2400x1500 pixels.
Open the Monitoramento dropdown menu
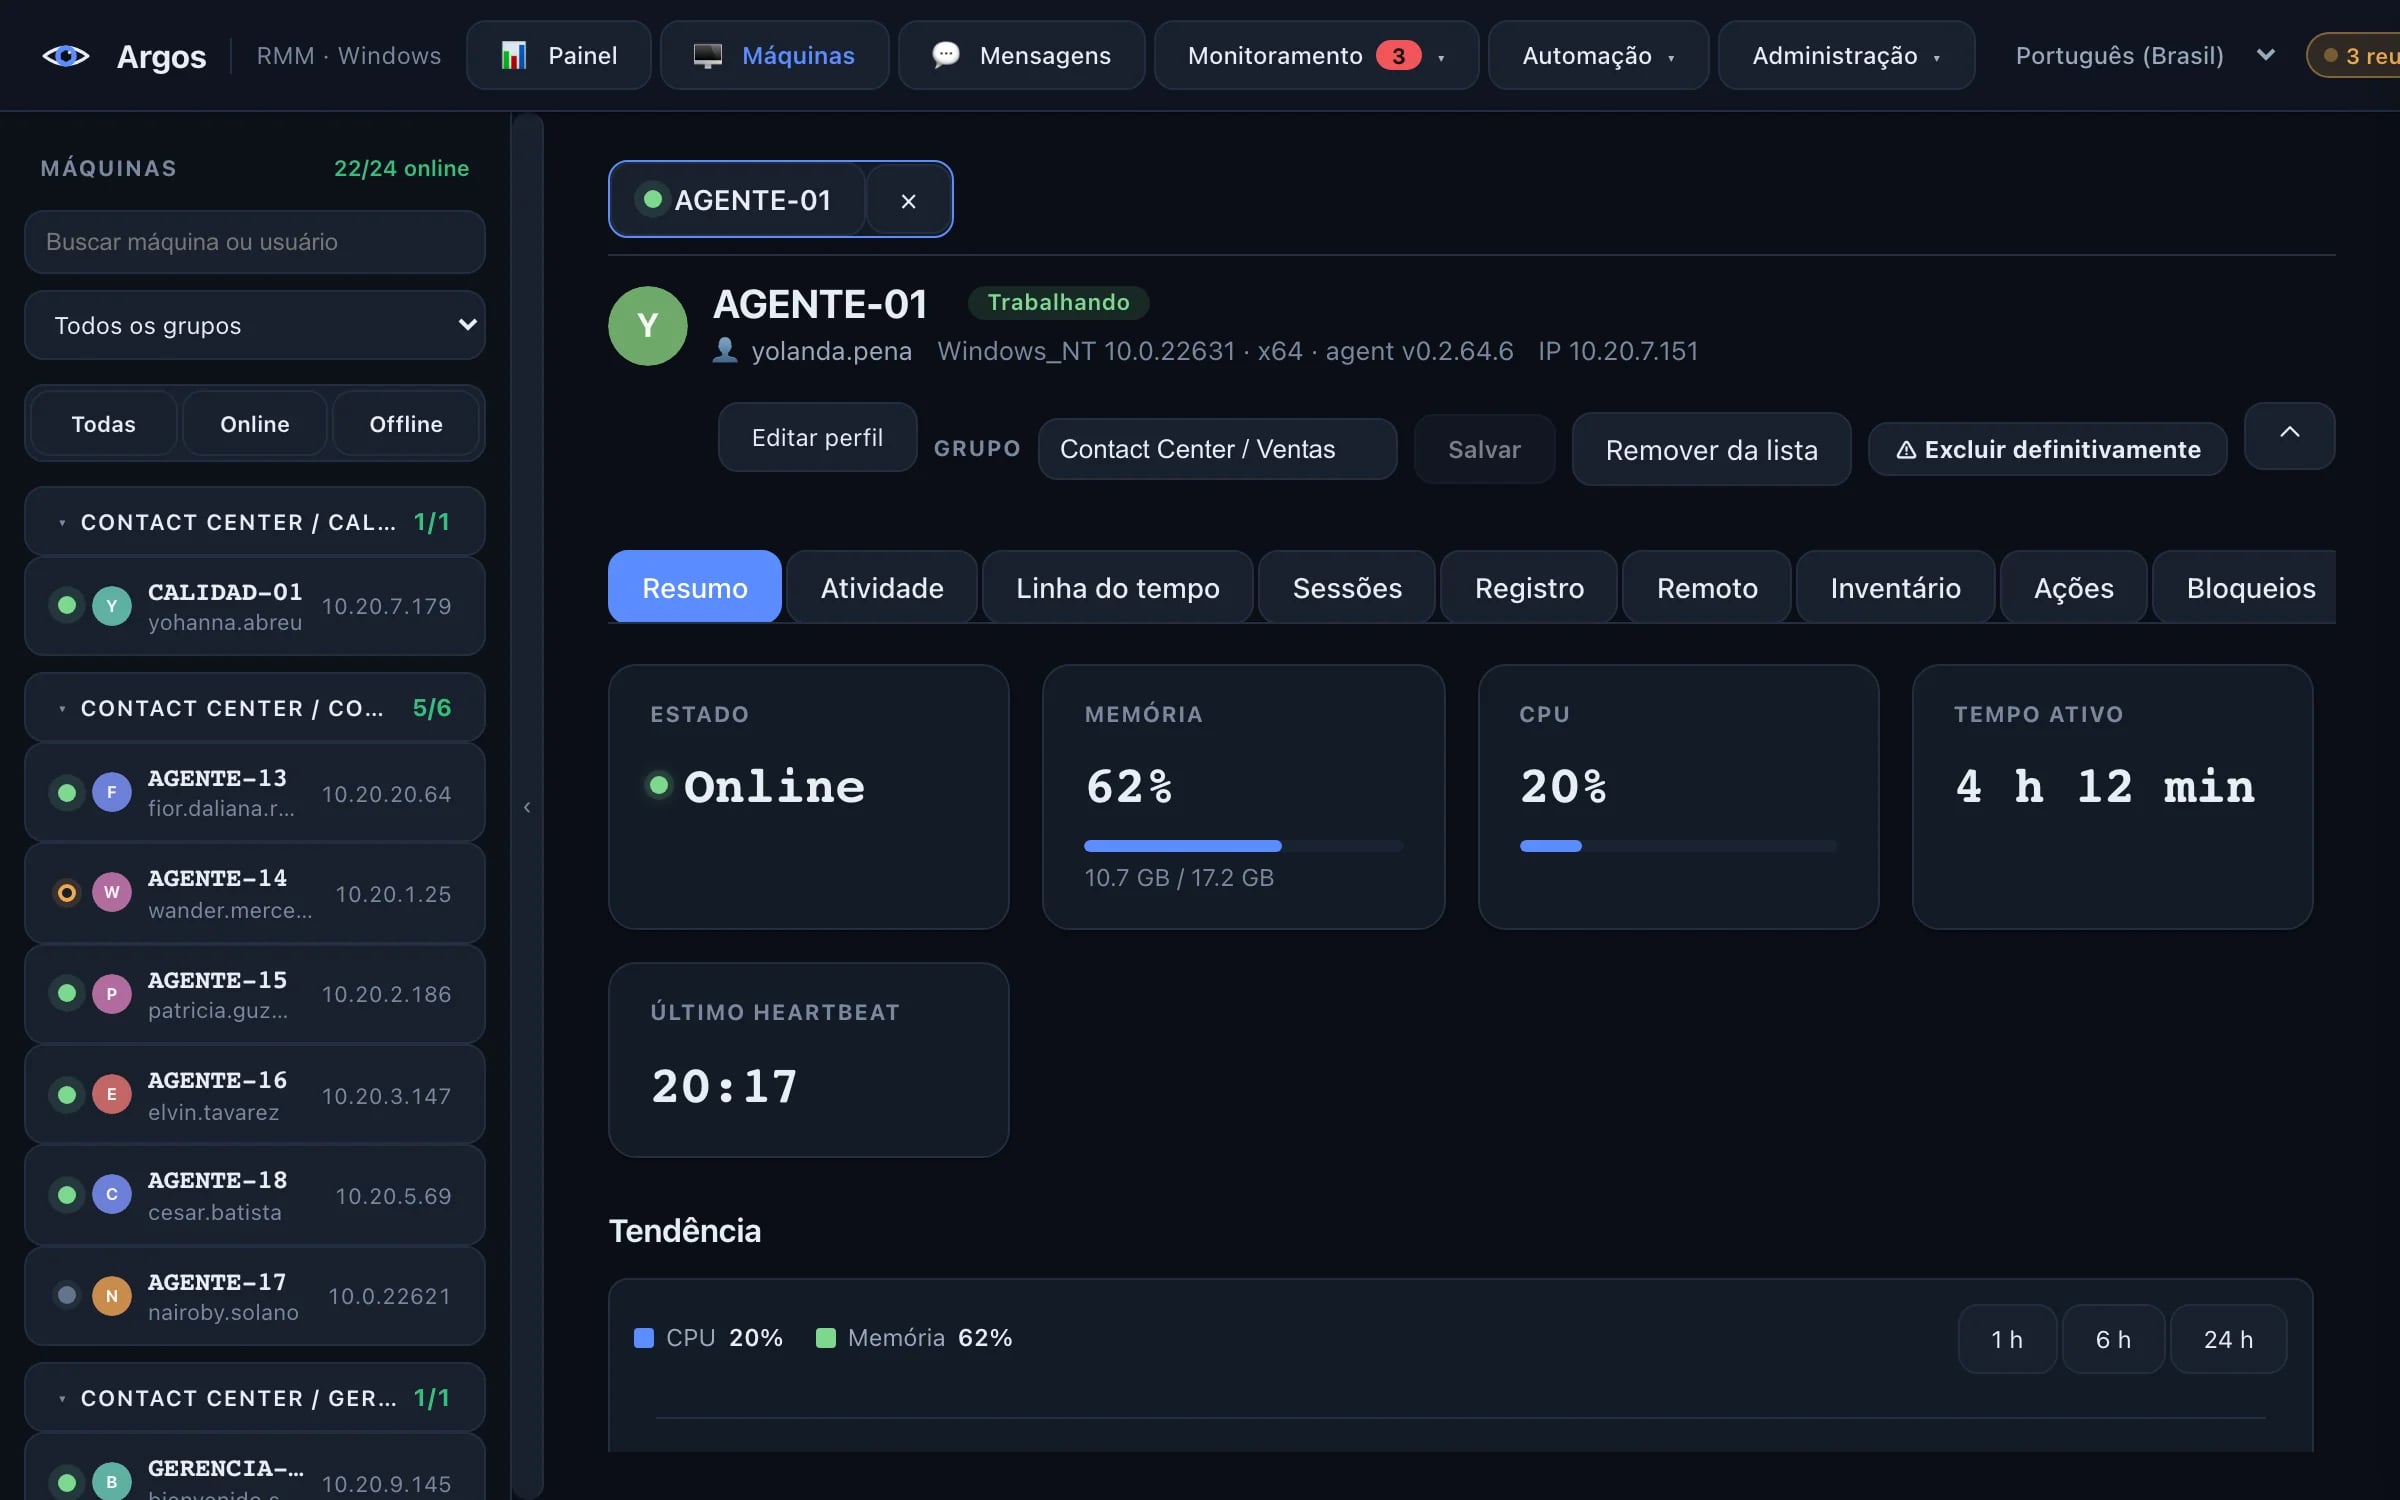click(1316, 56)
